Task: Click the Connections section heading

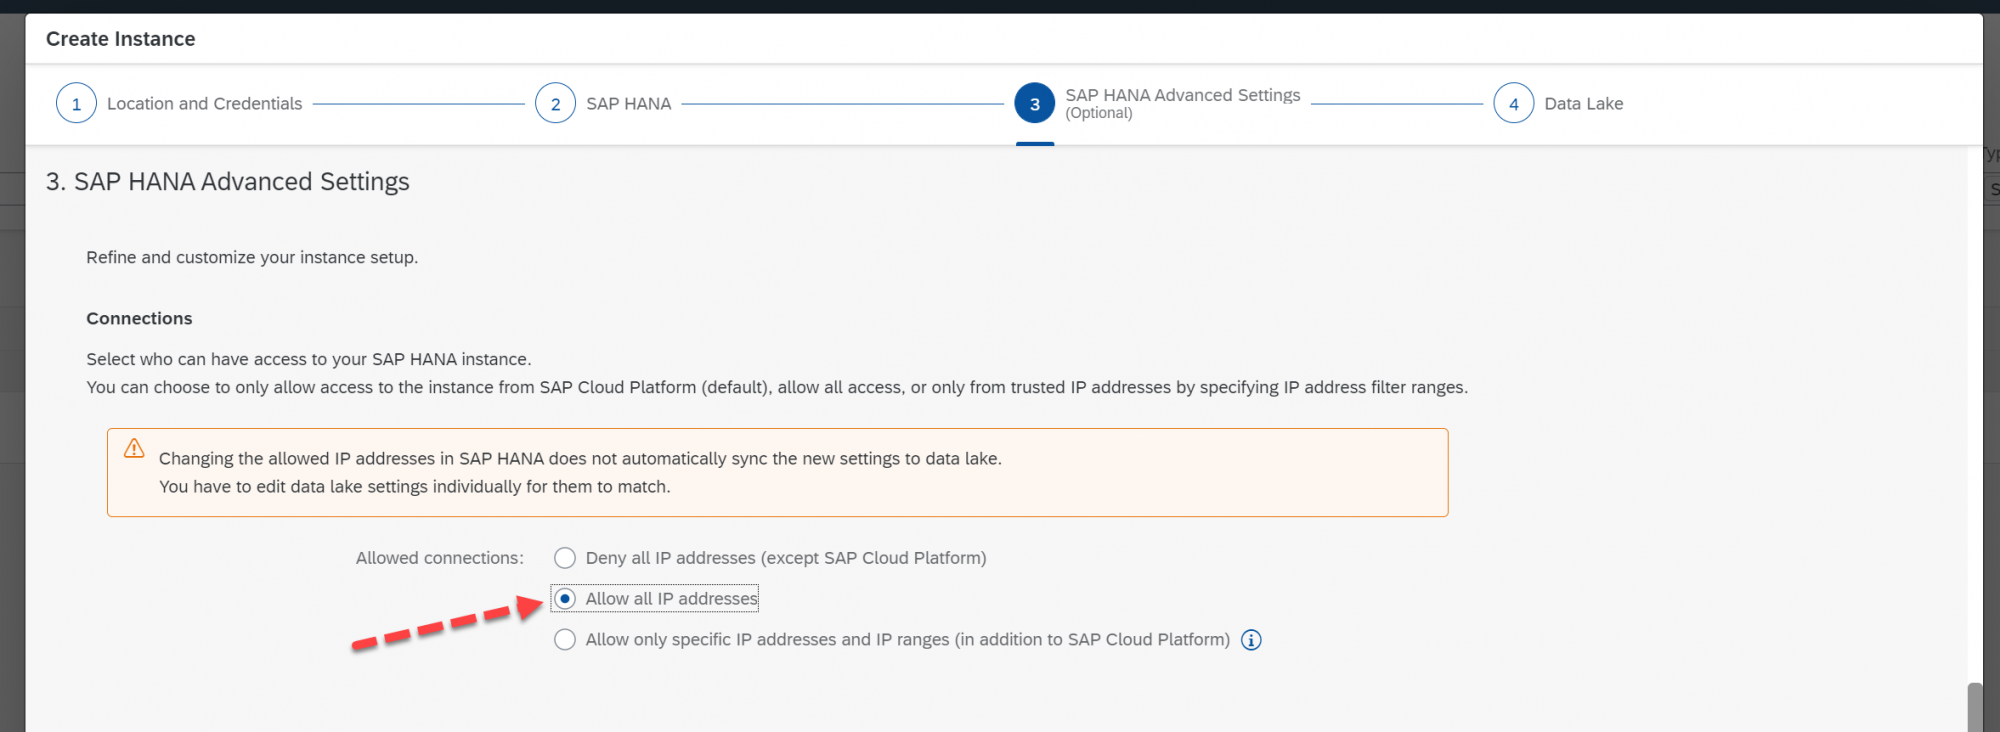Action: point(139,319)
